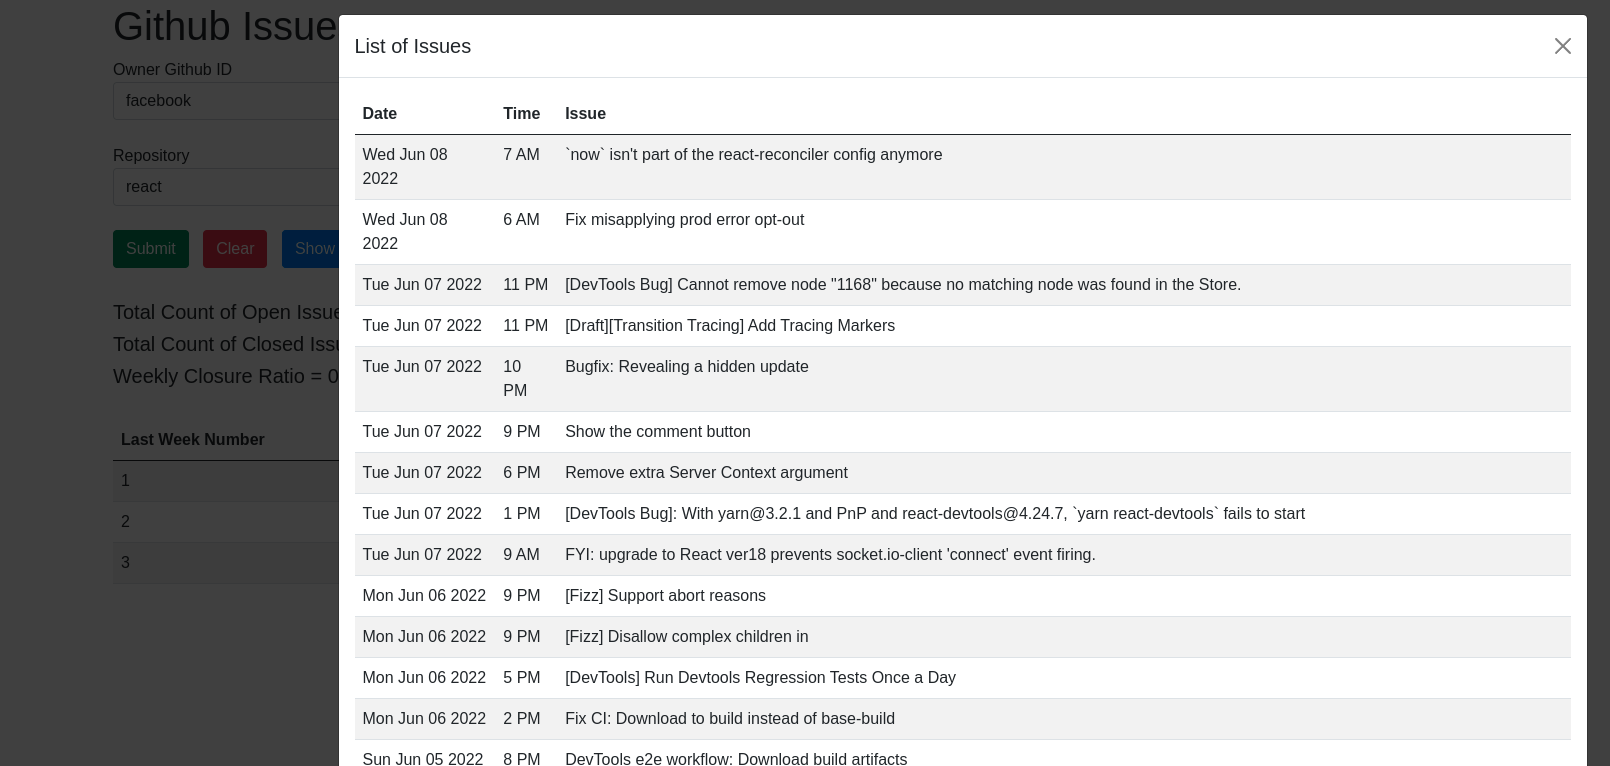Click week number 1 row
The width and height of the screenshot is (1610, 766).
point(226,481)
